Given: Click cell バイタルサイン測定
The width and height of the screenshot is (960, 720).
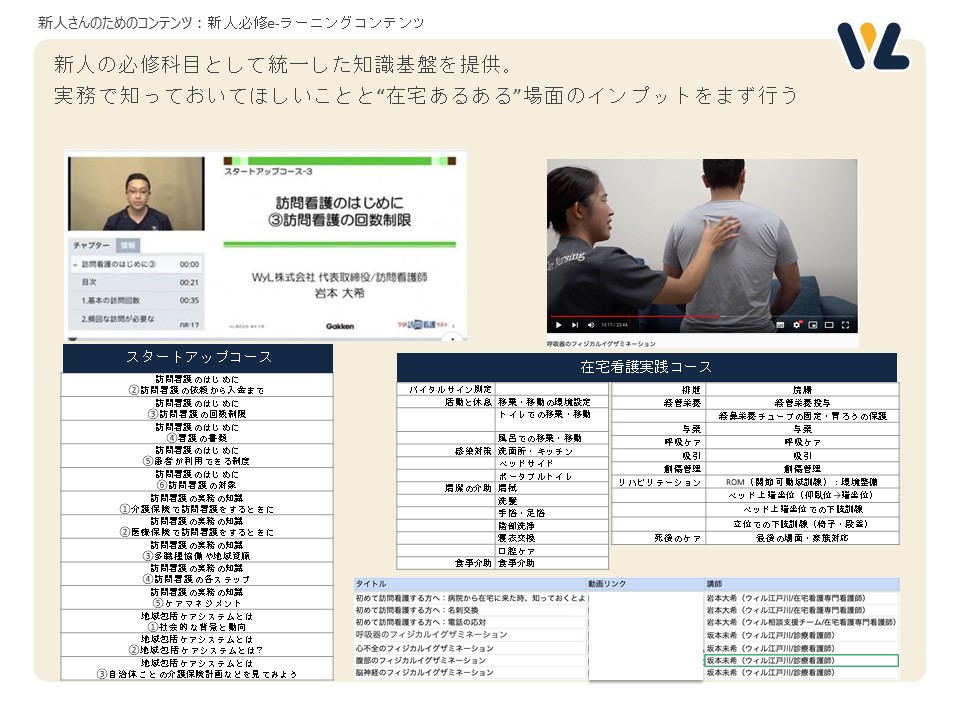Looking at the screenshot, I should coord(446,389).
